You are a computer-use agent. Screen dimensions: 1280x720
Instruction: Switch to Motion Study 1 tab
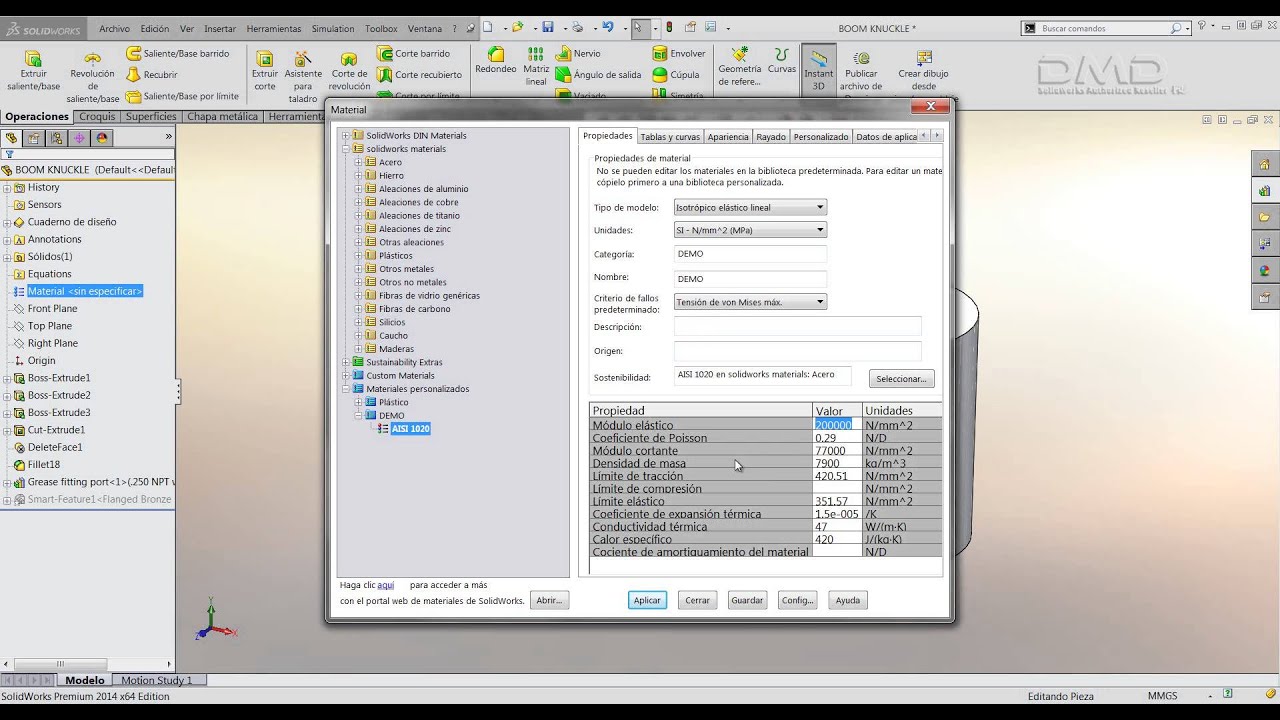tap(156, 680)
